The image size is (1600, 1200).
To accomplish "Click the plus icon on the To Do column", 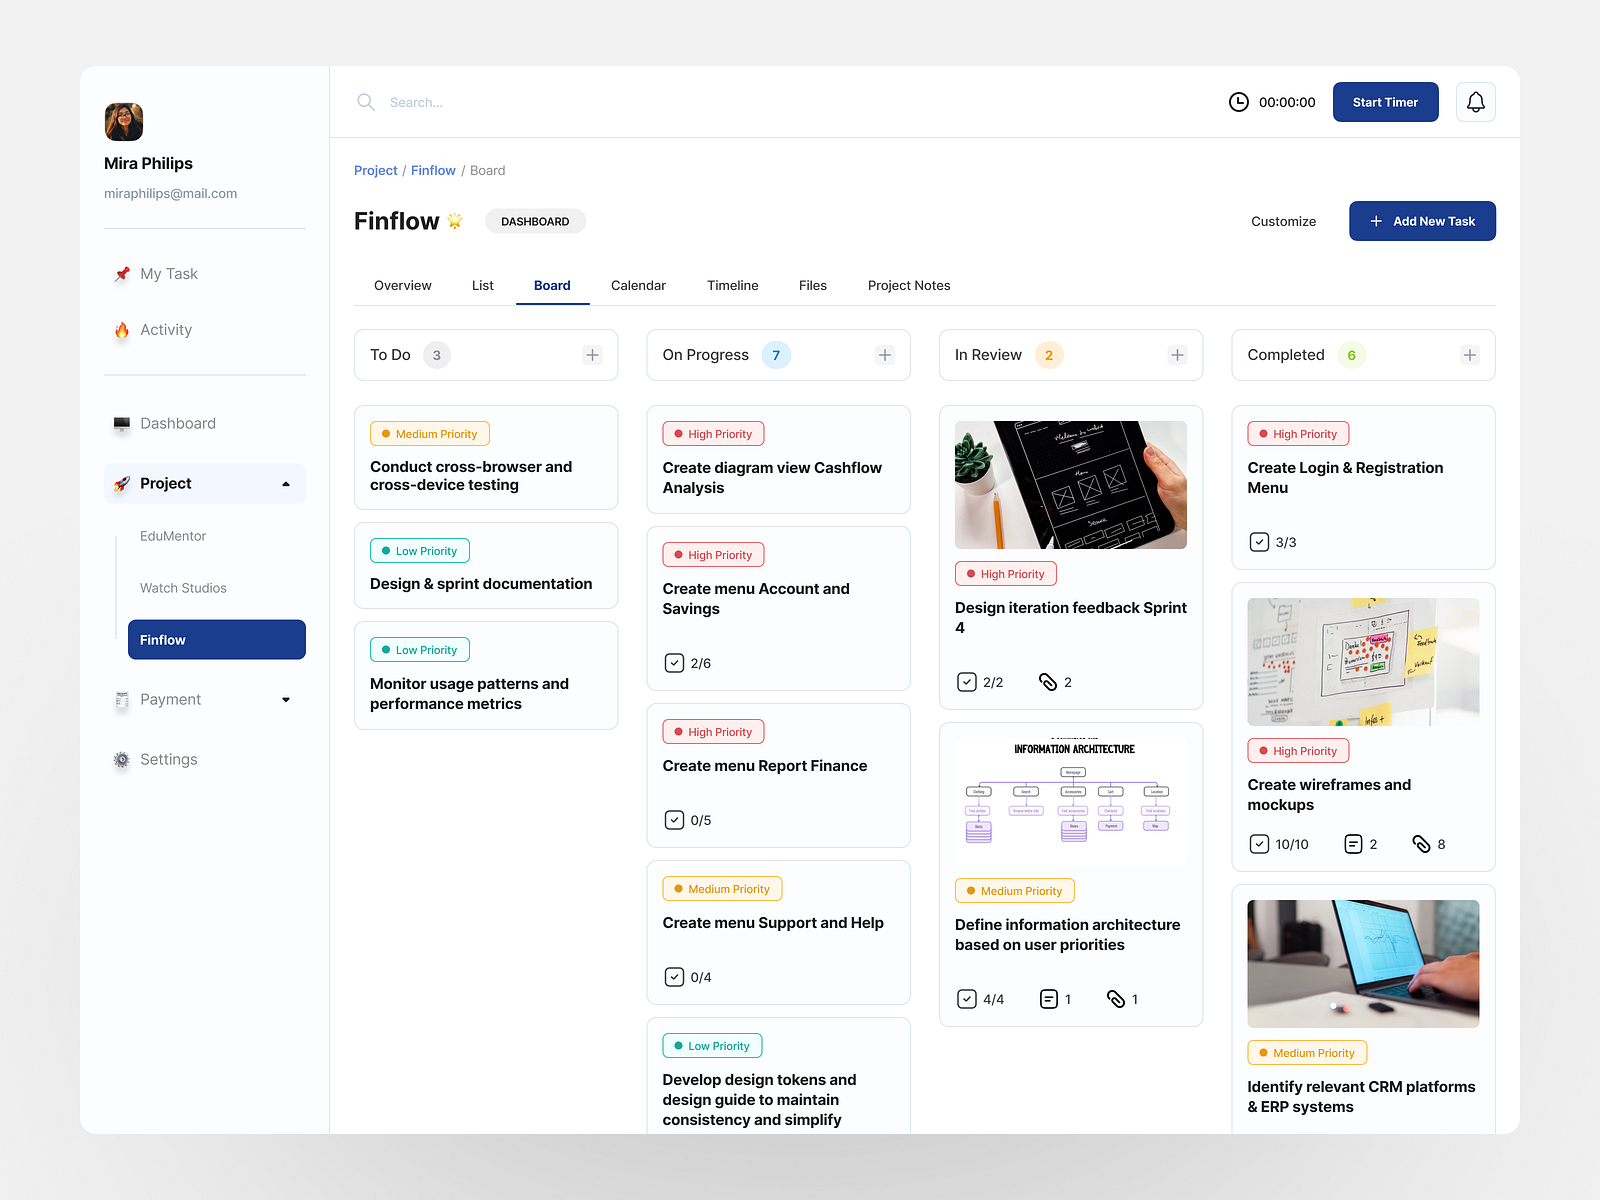I will coord(592,354).
